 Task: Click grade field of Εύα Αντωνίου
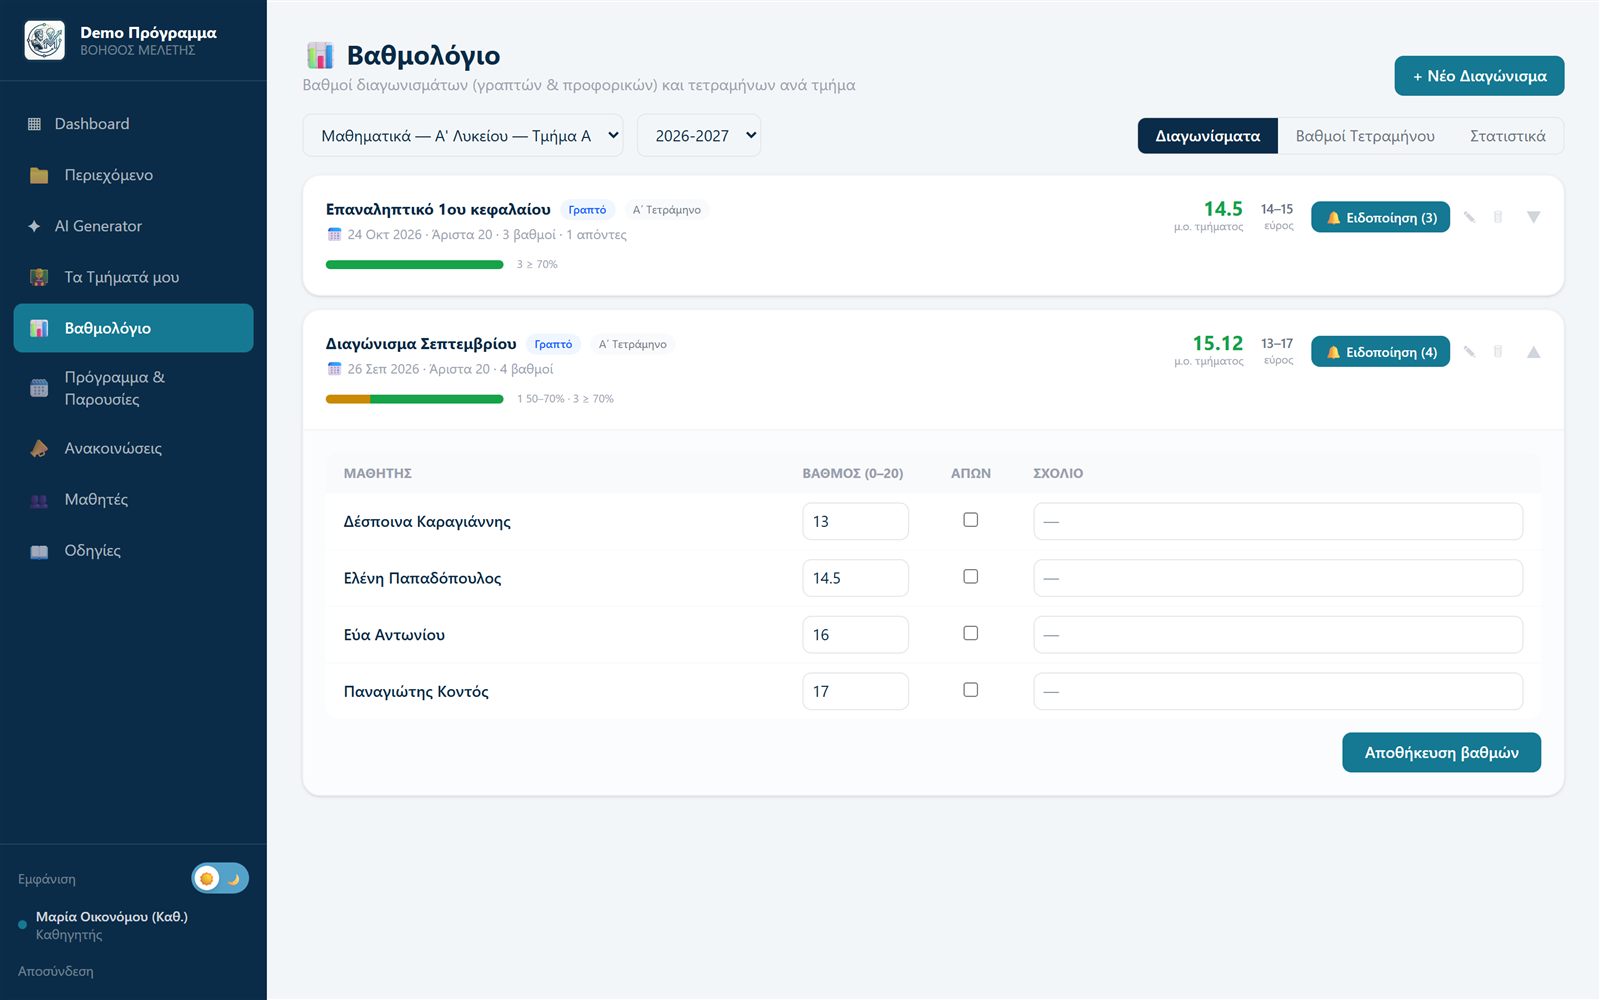click(x=855, y=635)
